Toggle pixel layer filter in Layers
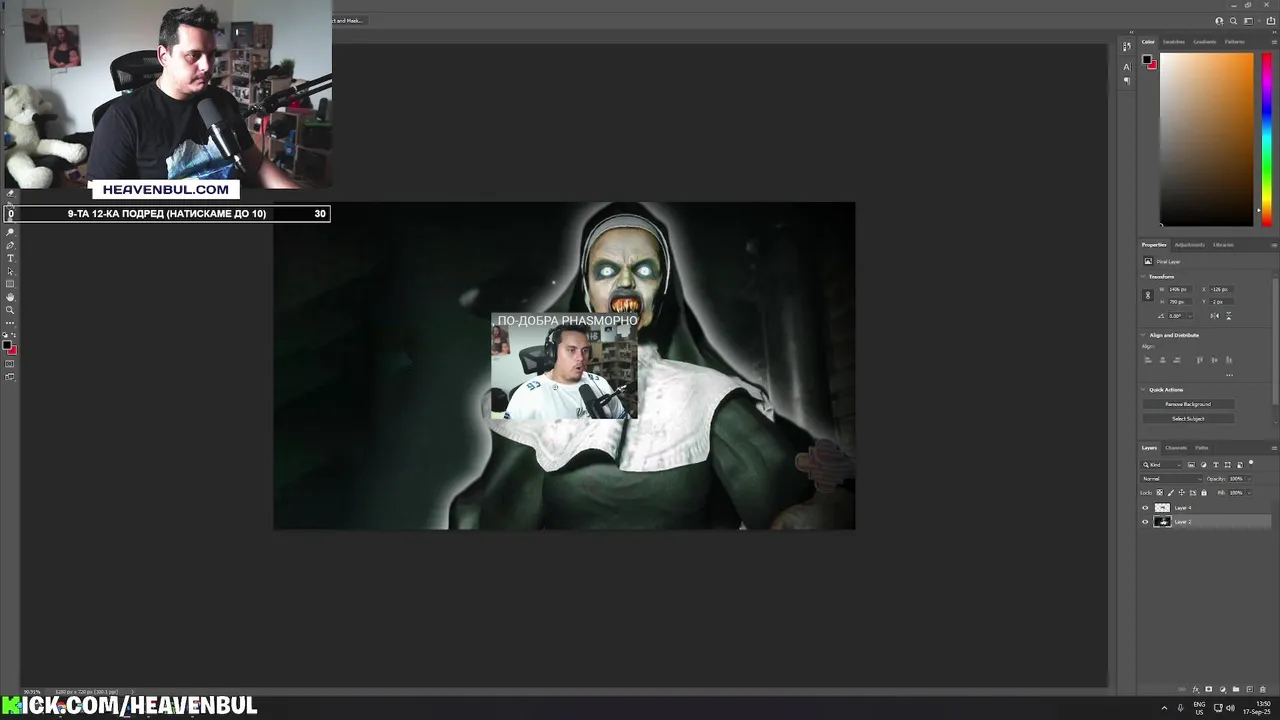The height and width of the screenshot is (720, 1280). tap(1191, 465)
